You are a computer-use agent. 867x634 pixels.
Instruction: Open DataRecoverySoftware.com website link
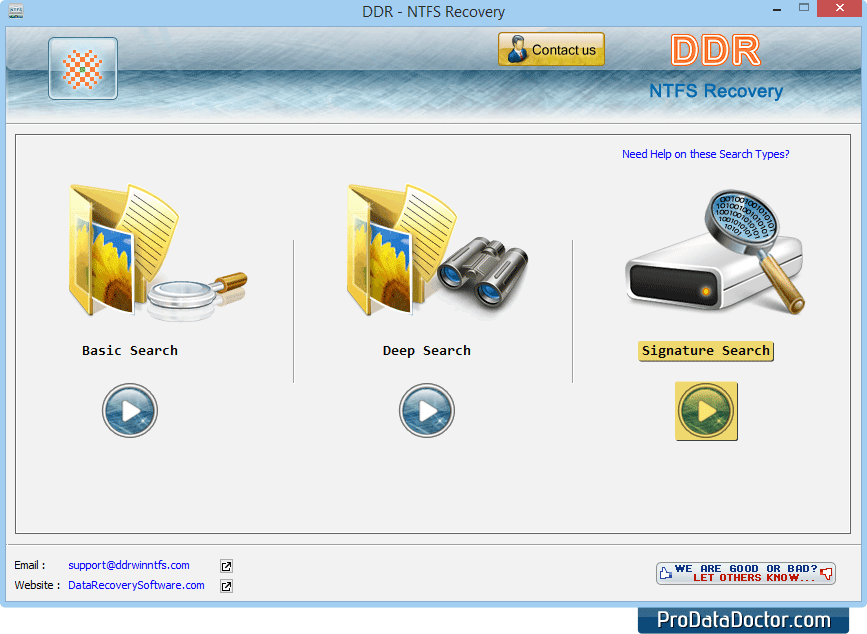[136, 585]
